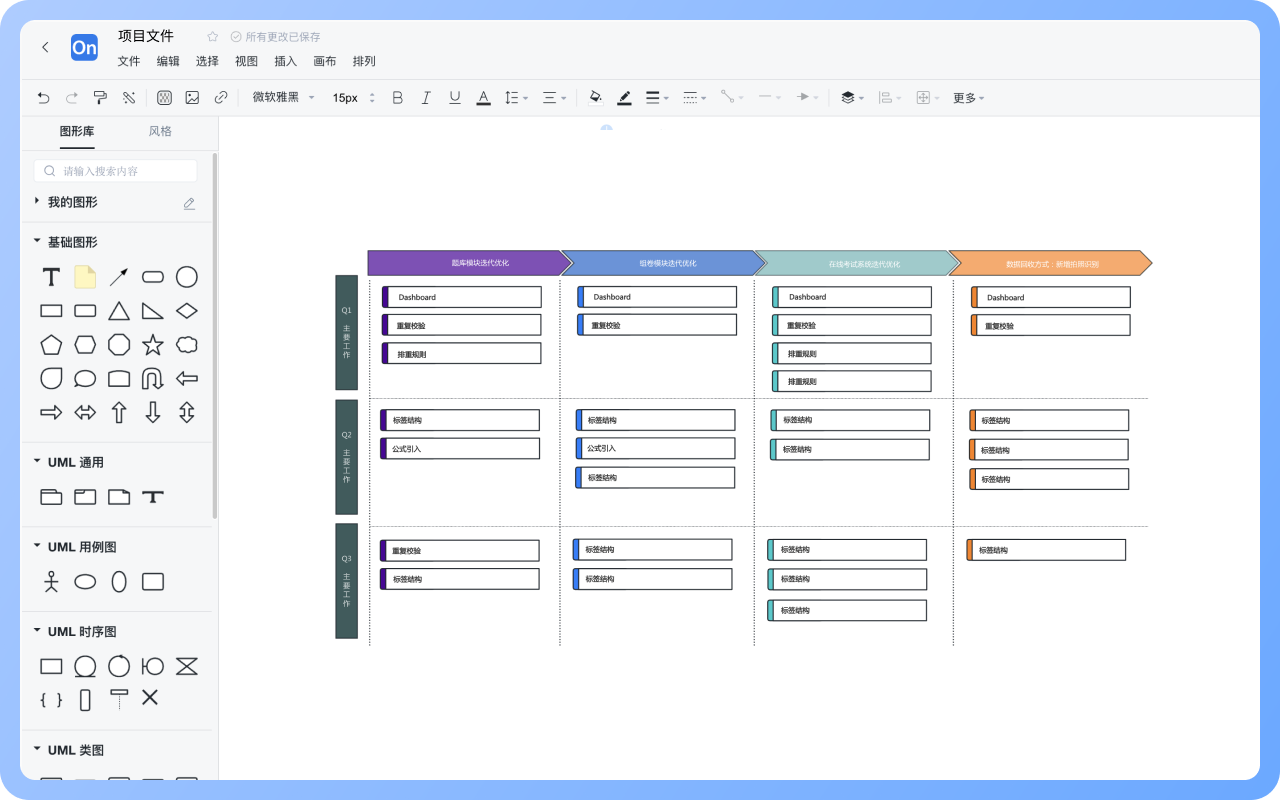Open the fill color bucket picker
The height and width of the screenshot is (800, 1280).
coord(596,98)
